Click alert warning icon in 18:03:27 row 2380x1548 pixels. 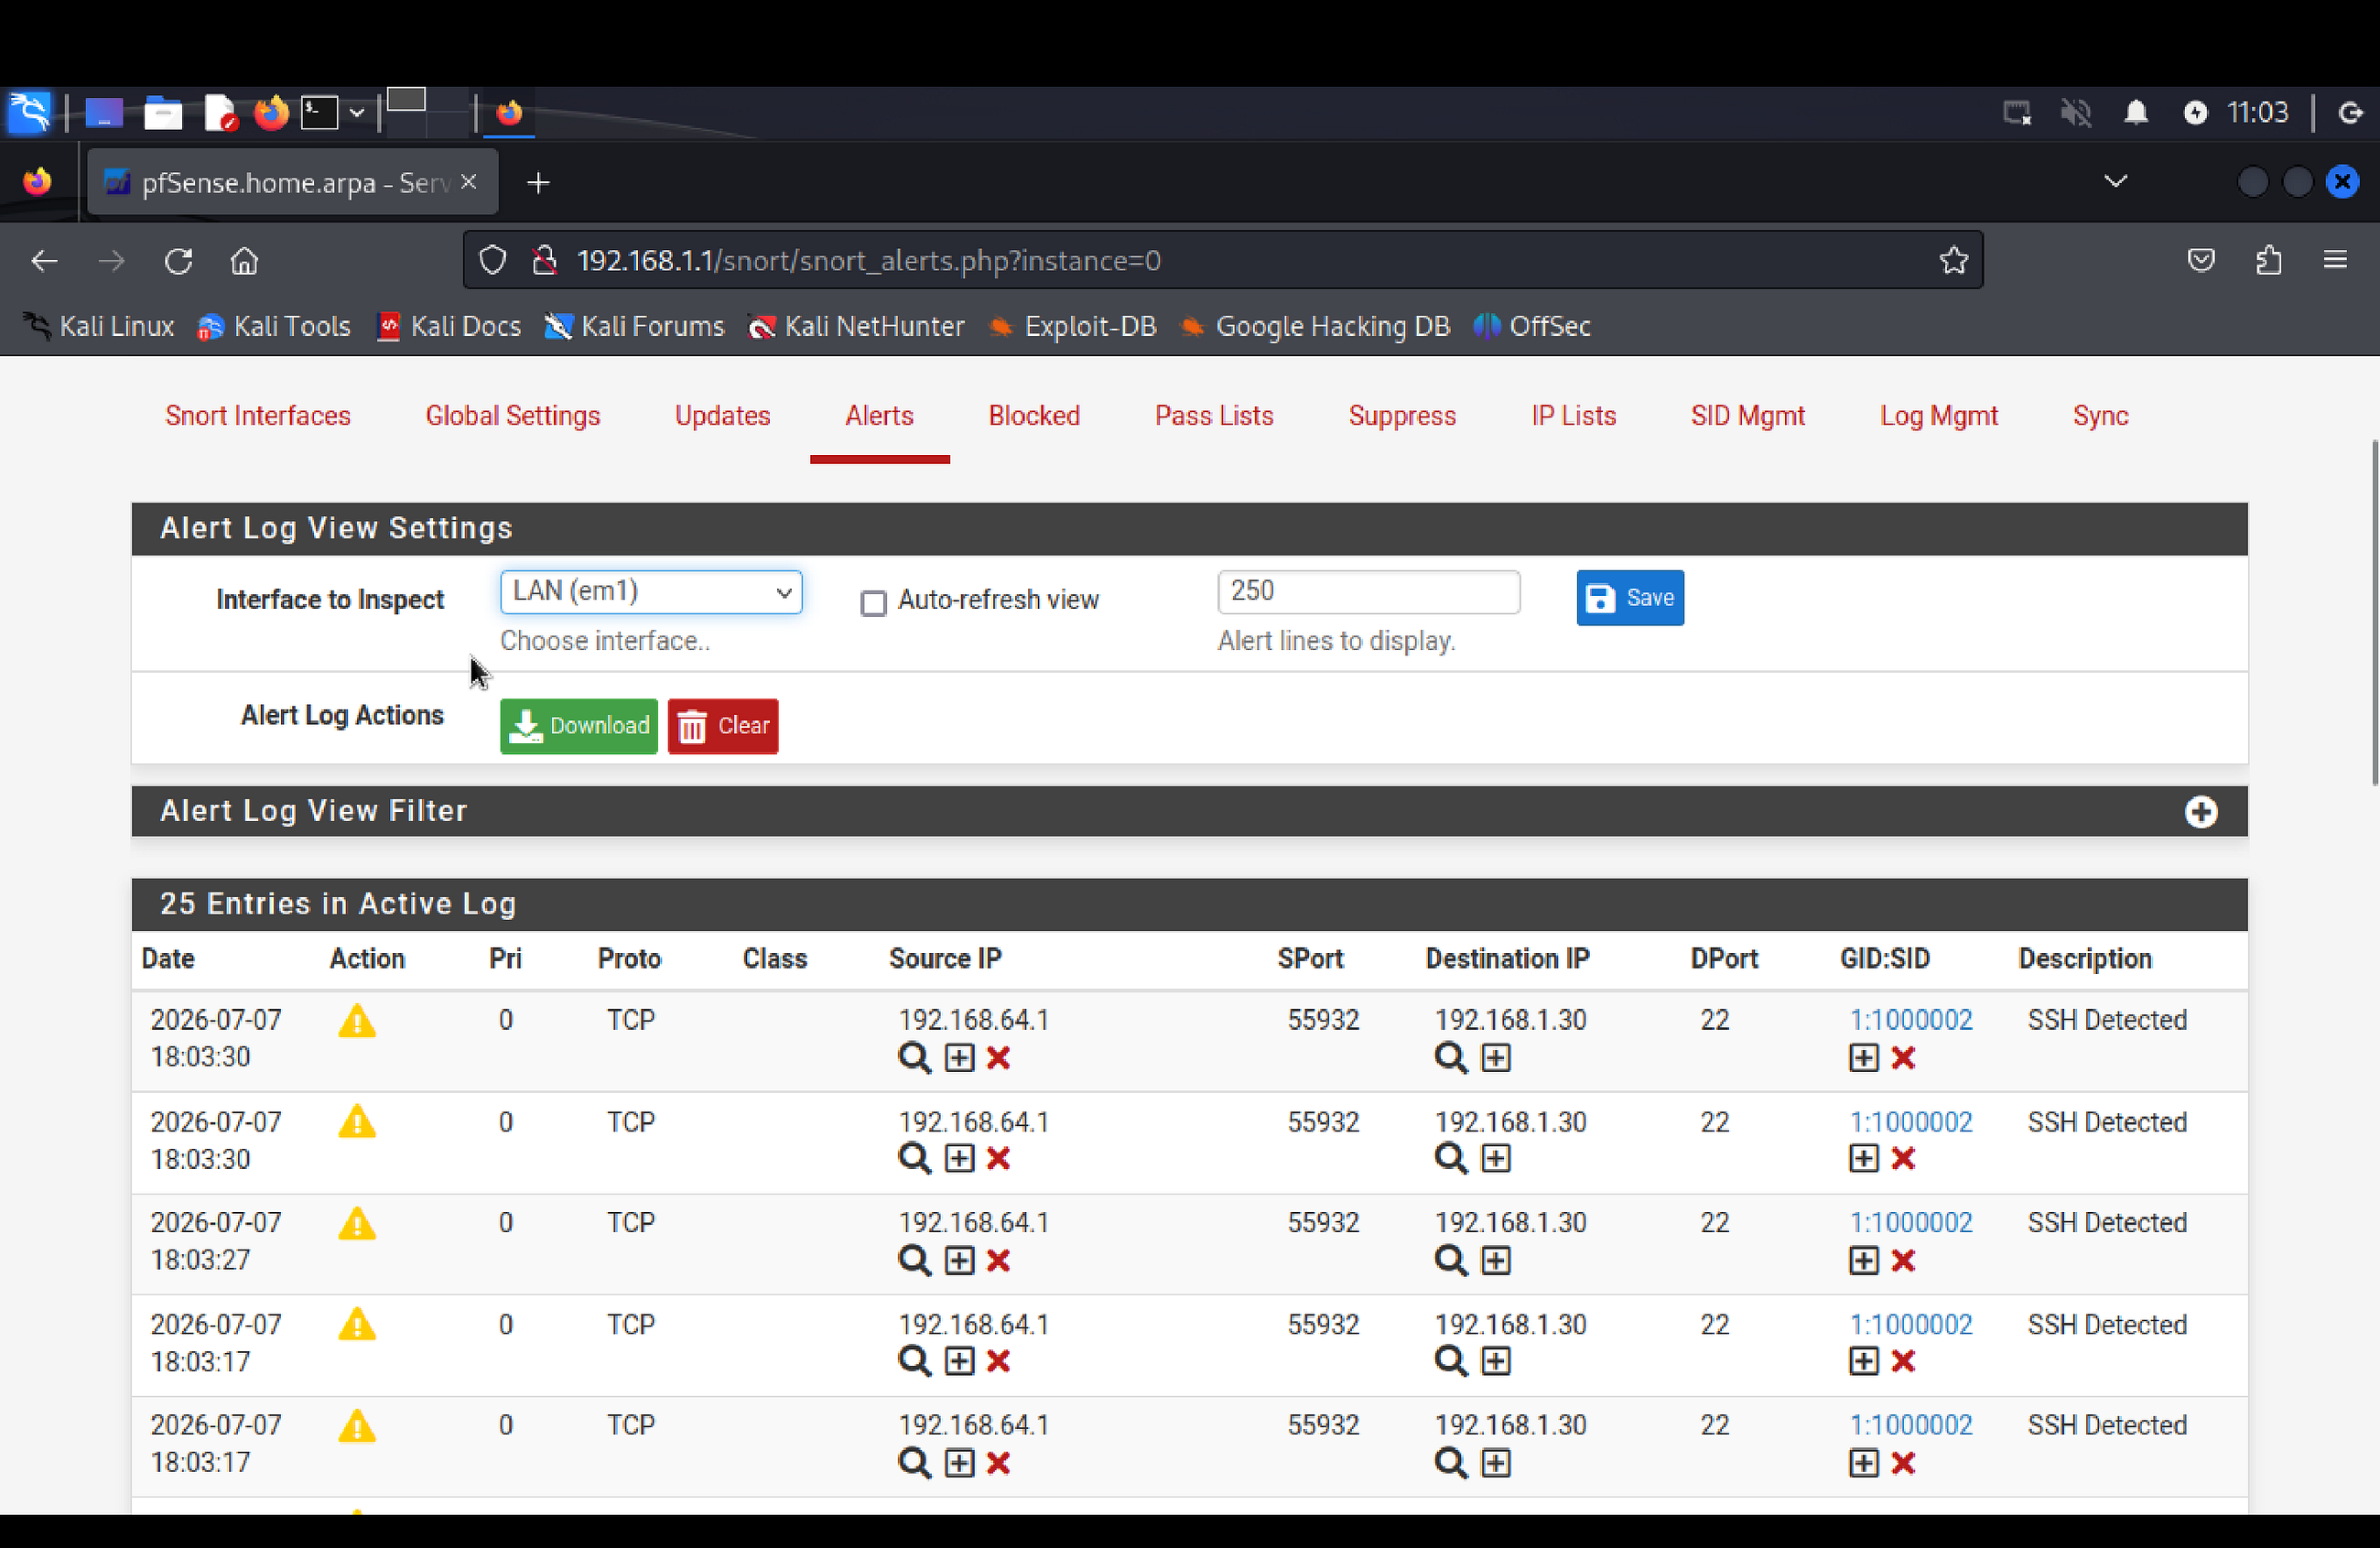[x=357, y=1224]
